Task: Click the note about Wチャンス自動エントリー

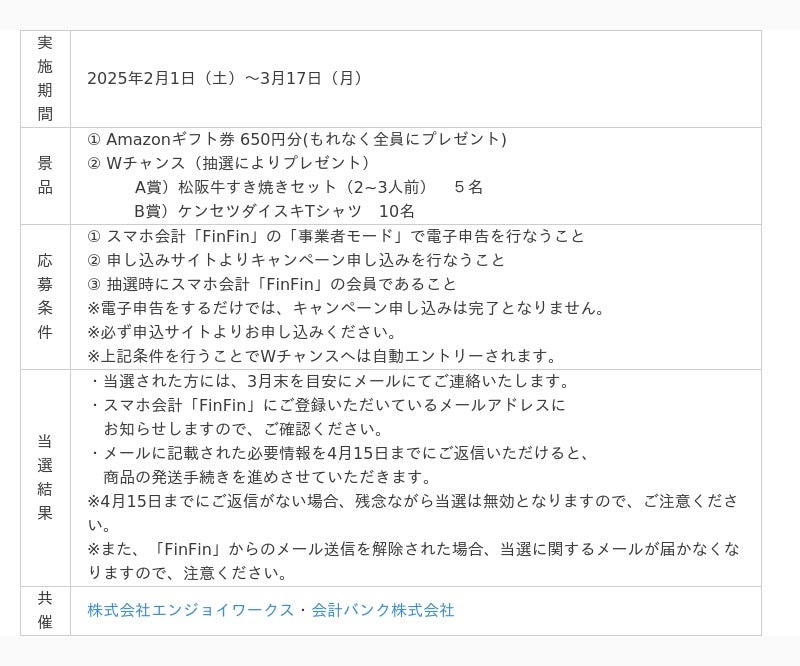Action: coord(322,356)
